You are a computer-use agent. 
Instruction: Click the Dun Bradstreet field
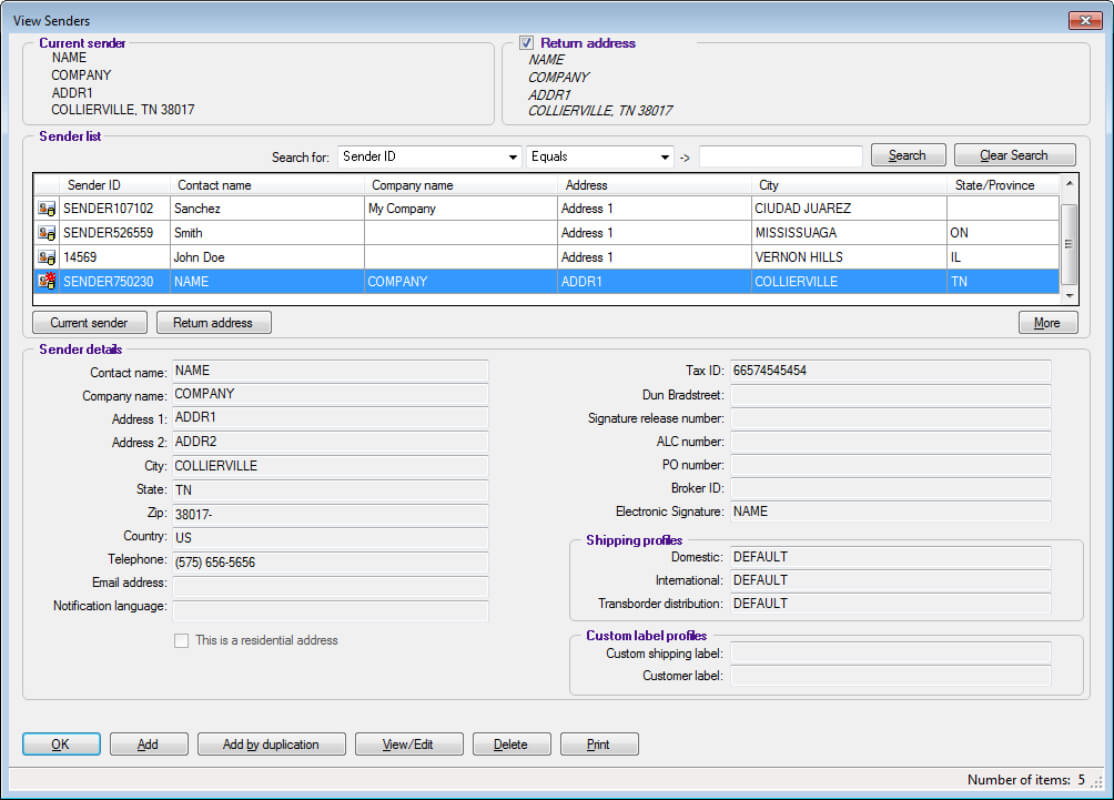pos(890,395)
